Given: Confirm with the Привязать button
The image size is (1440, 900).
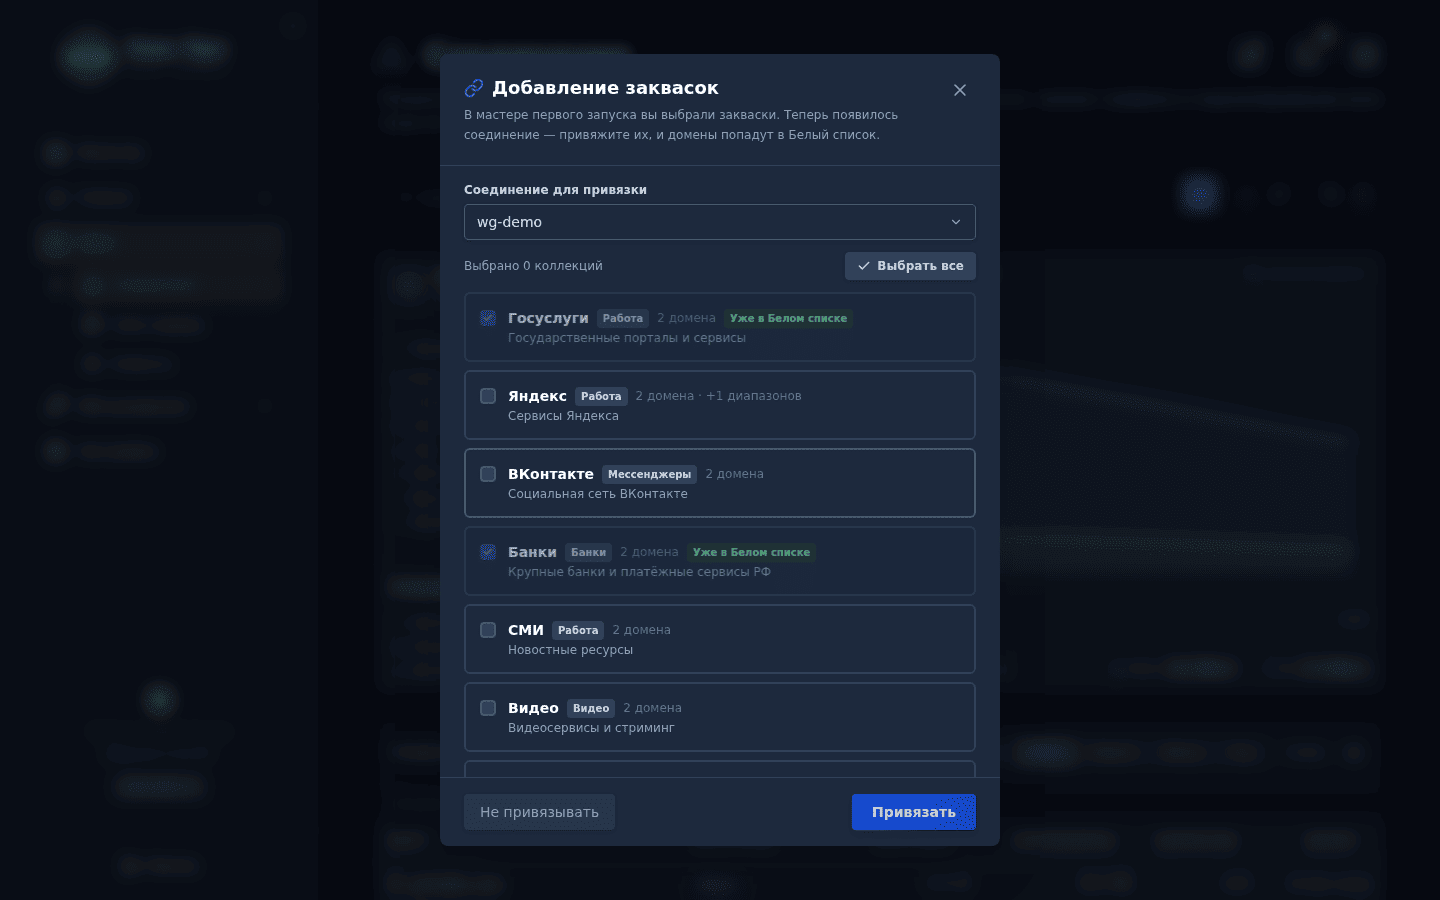Looking at the screenshot, I should (x=914, y=812).
